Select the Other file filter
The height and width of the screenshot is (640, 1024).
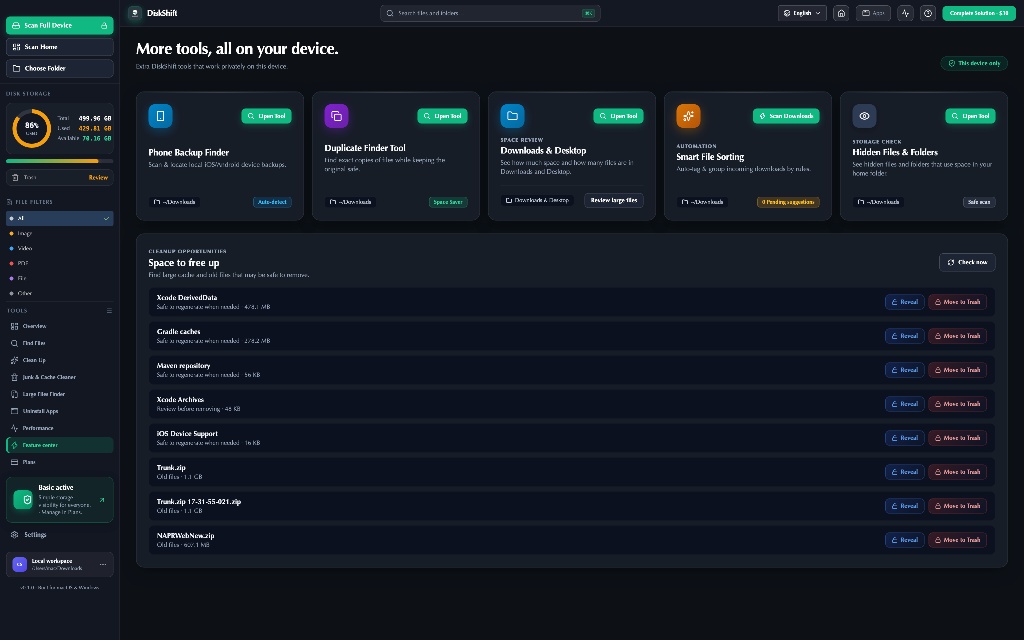(59, 293)
